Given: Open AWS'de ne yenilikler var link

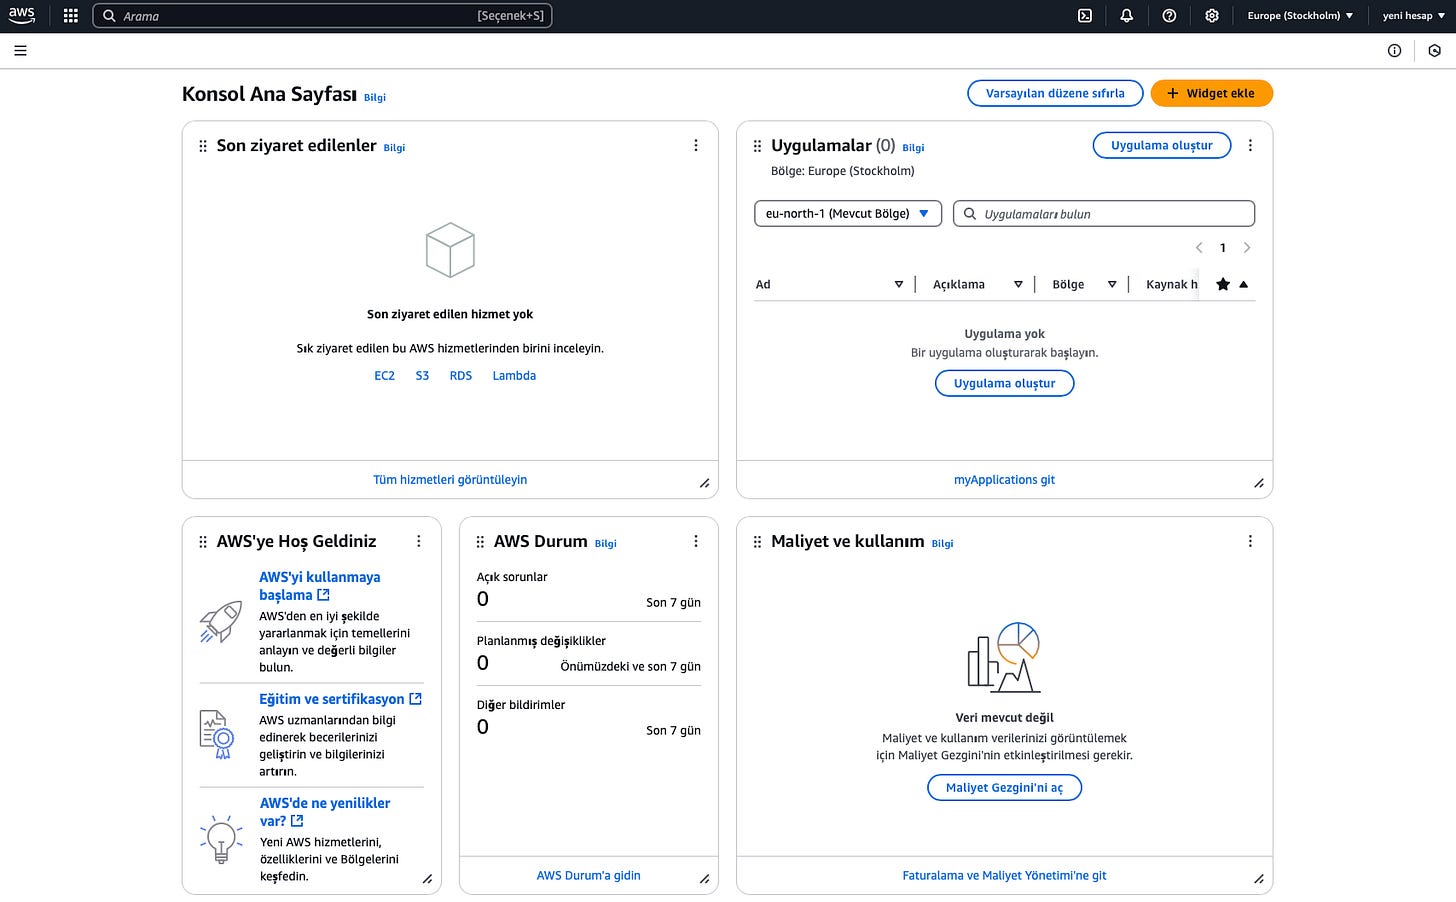Looking at the screenshot, I should [x=325, y=812].
